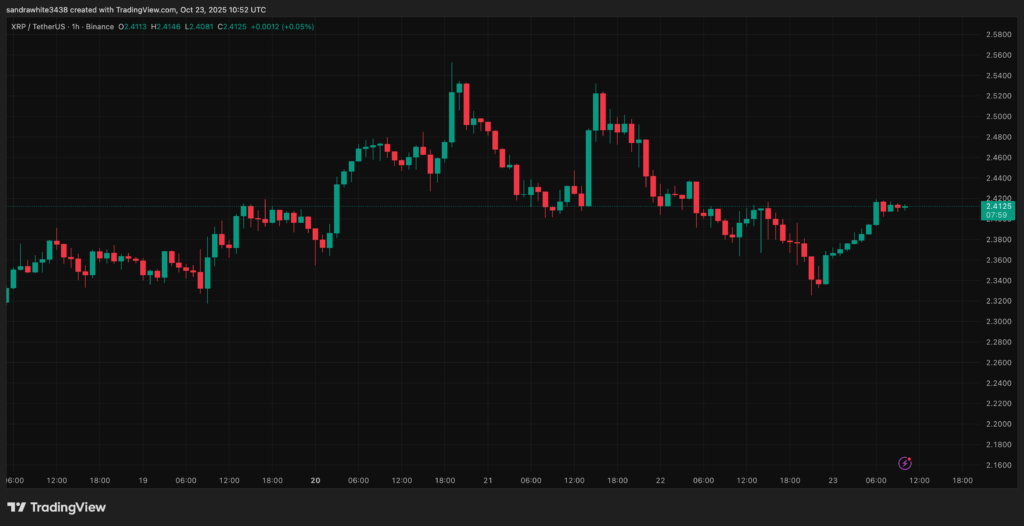Viewport: 1024px width, 526px height.
Task: Click the high value H2.4146
Action: 167,27
